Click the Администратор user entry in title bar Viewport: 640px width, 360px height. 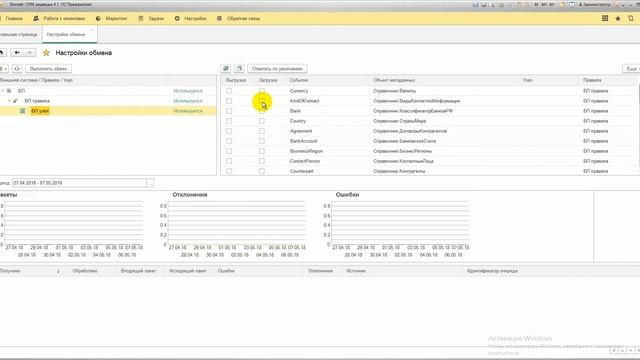point(594,4)
